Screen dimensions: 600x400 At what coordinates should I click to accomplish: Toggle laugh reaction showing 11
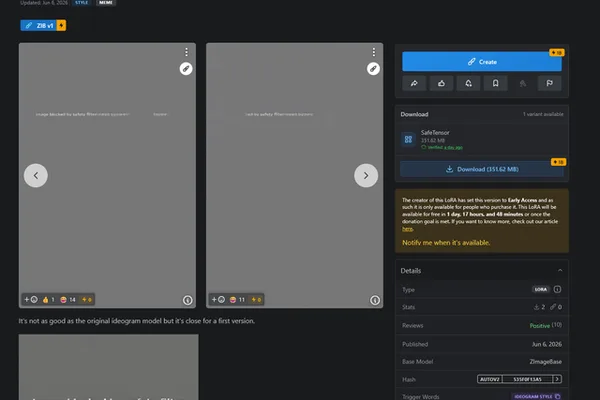[237, 300]
